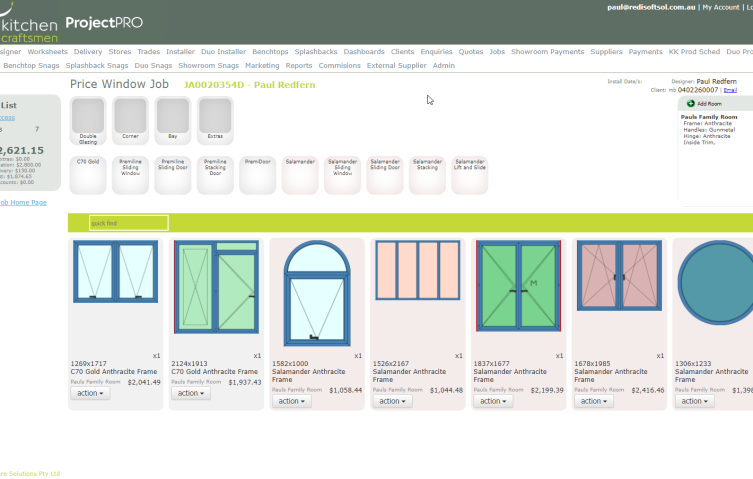Select the Corner window type tile
This screenshot has height=479, width=753.
click(x=130, y=121)
